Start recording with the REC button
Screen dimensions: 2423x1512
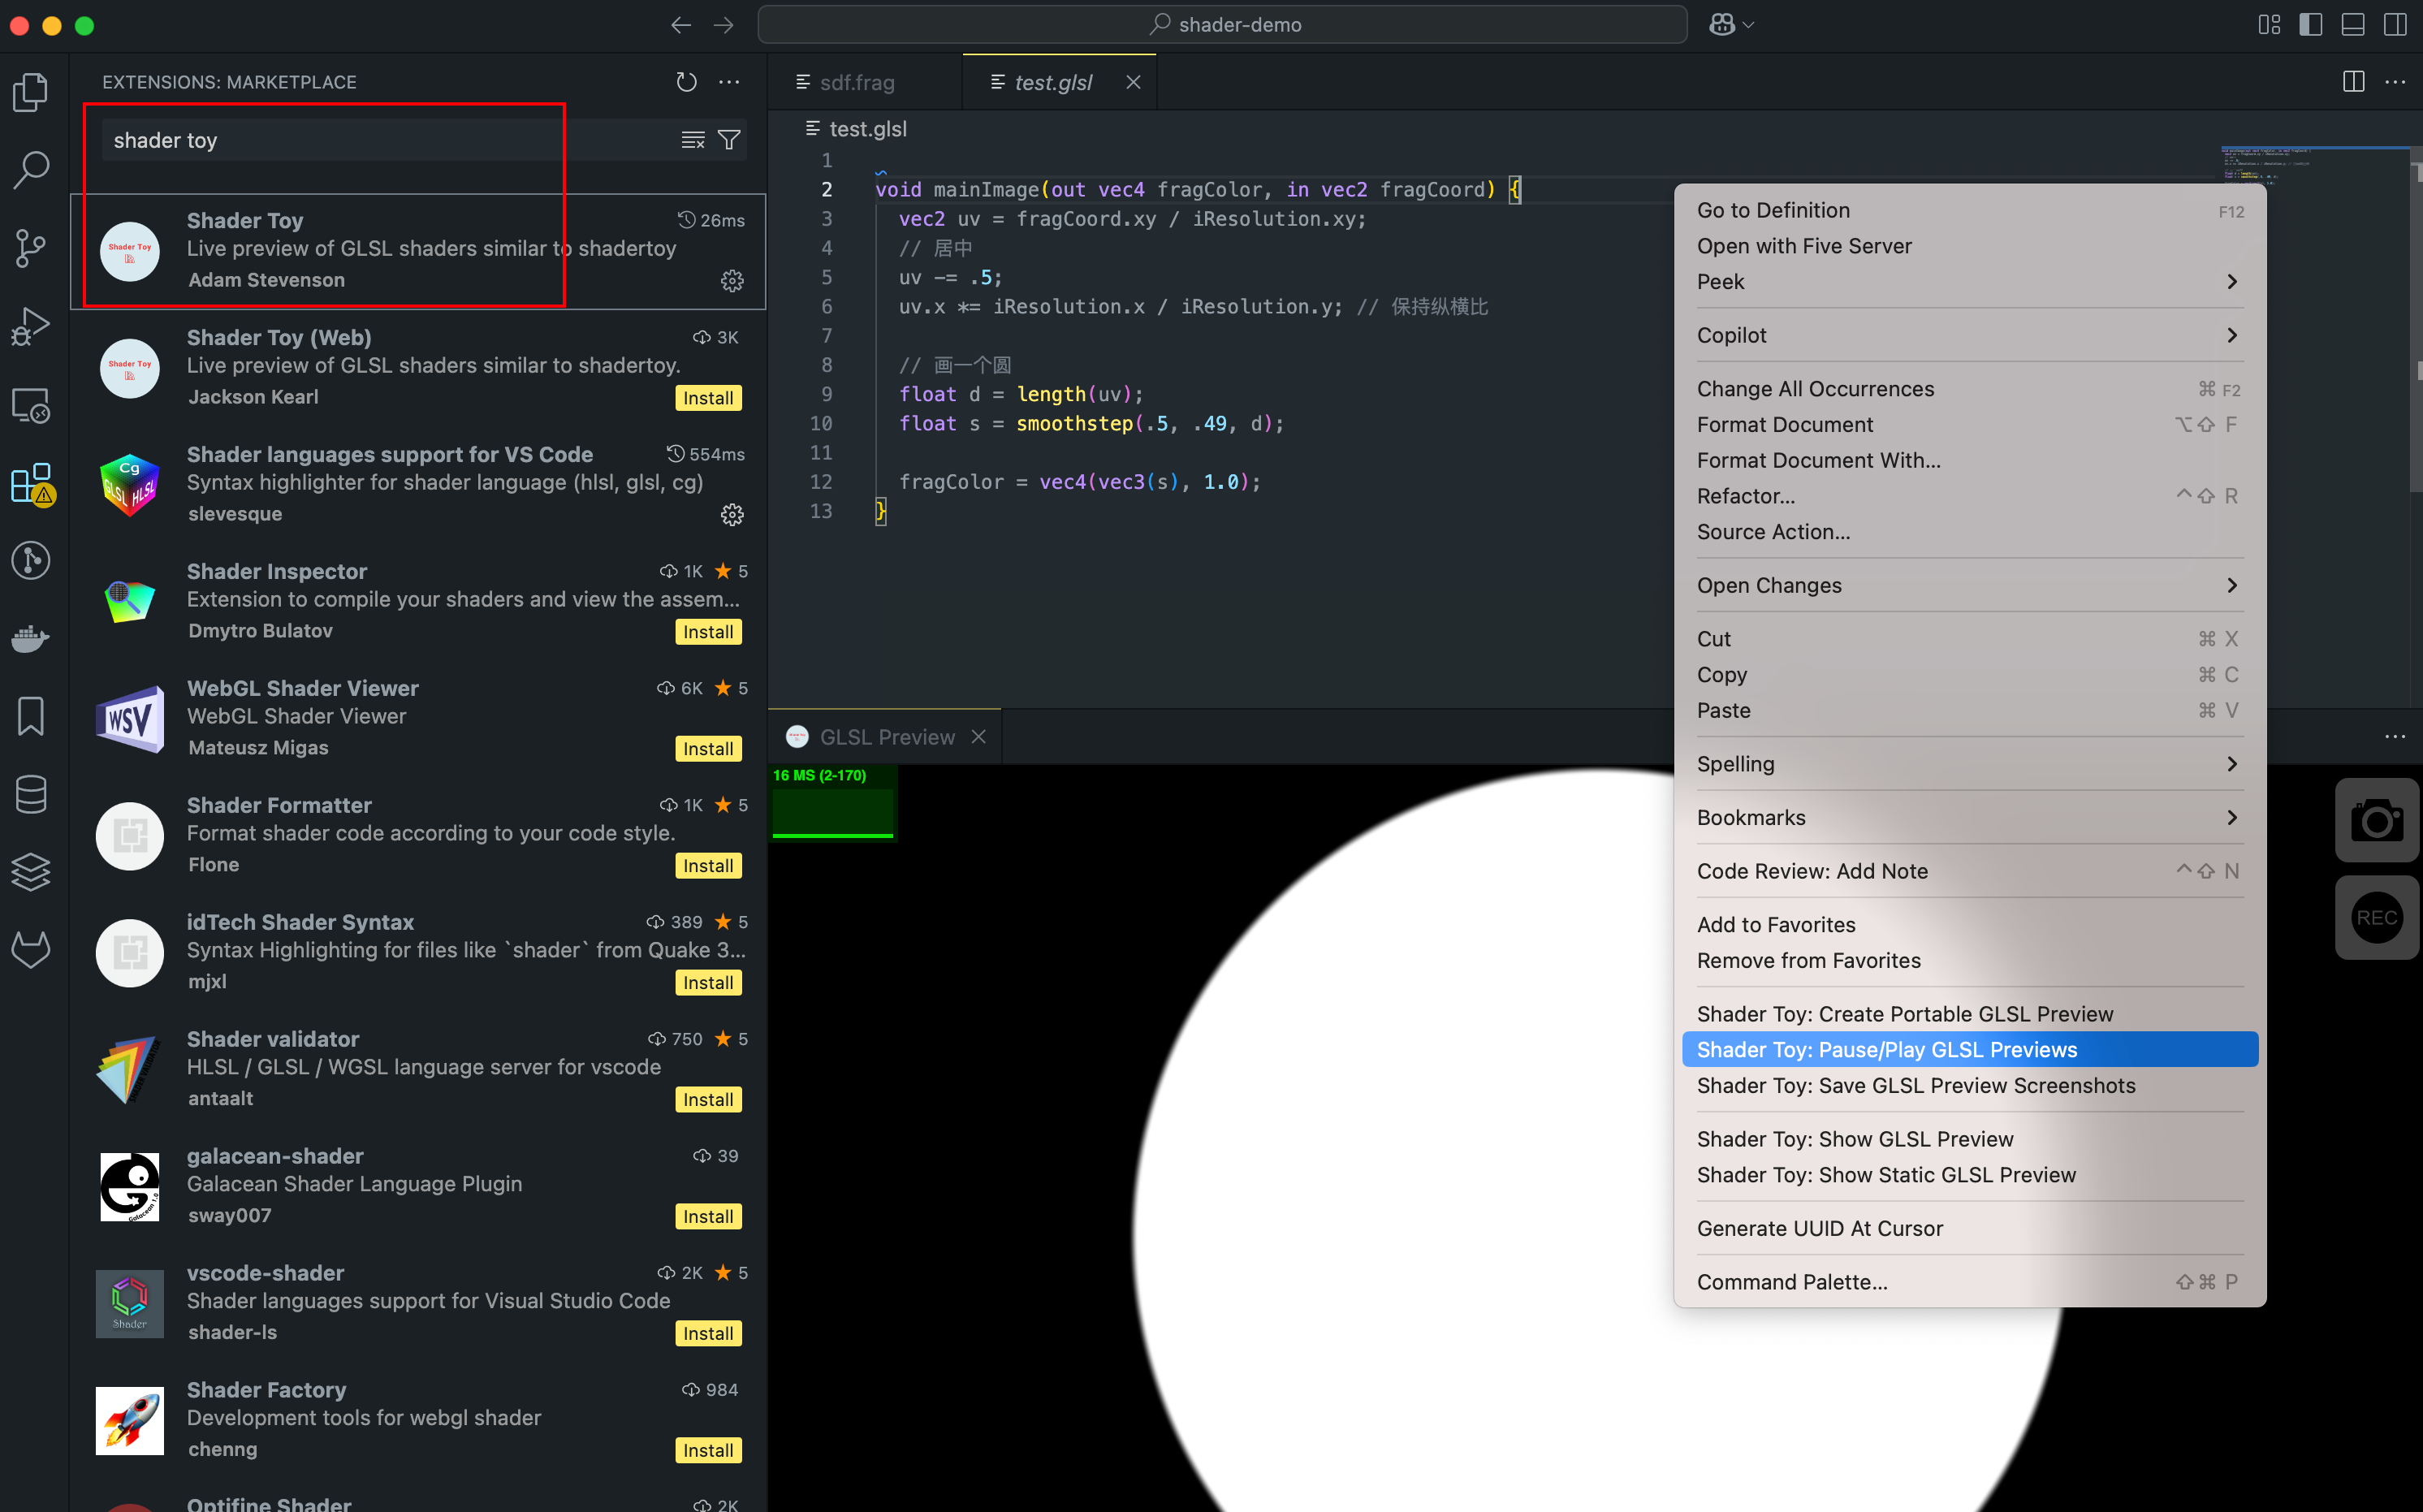(2377, 918)
